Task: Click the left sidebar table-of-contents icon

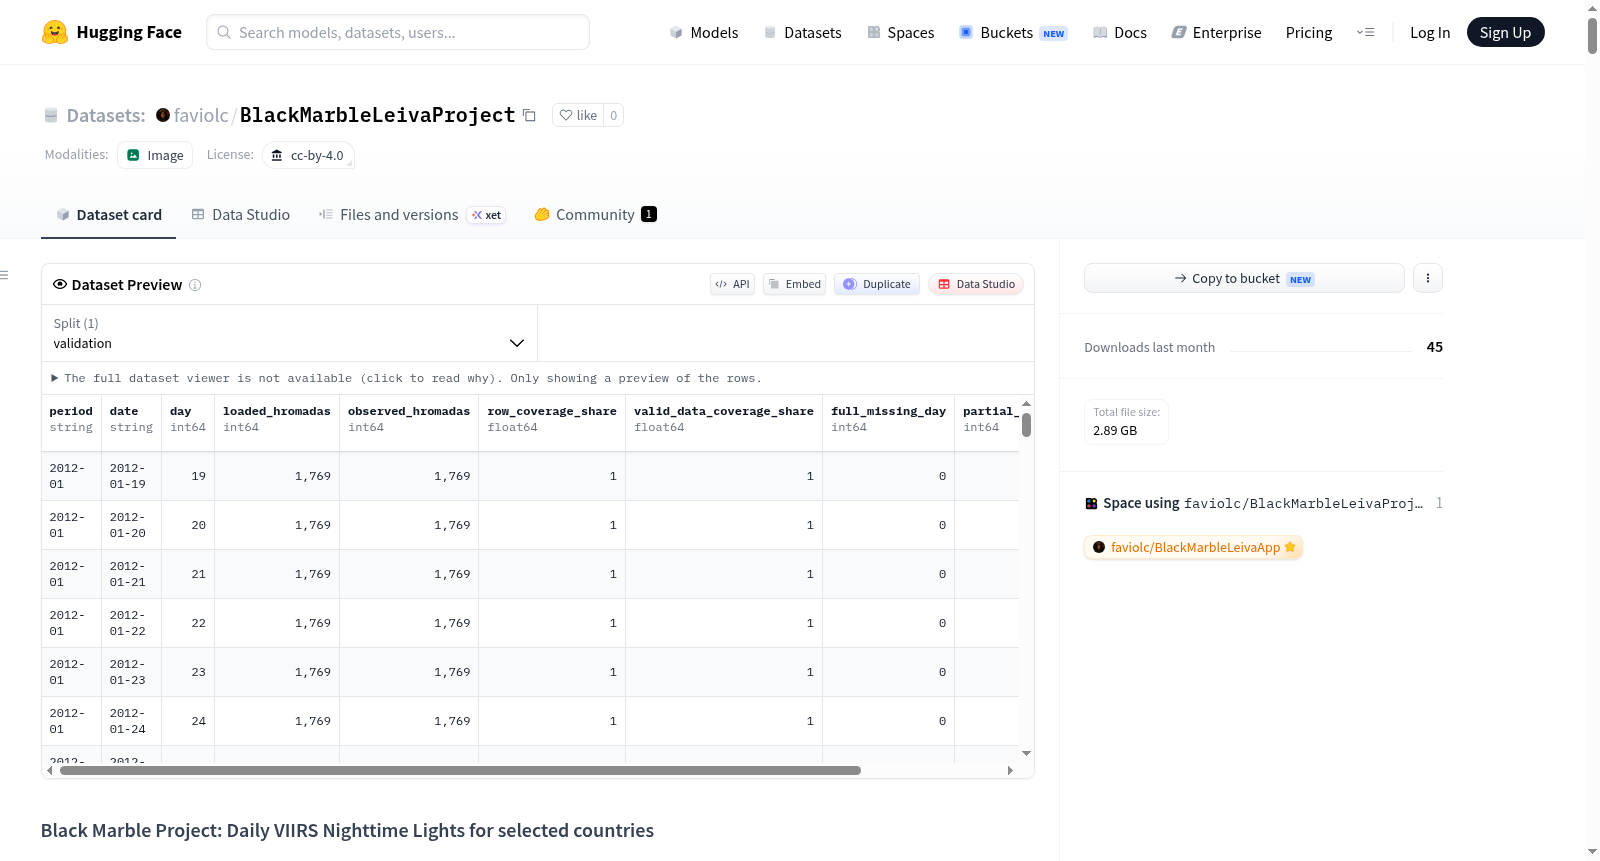Action: tap(4, 274)
